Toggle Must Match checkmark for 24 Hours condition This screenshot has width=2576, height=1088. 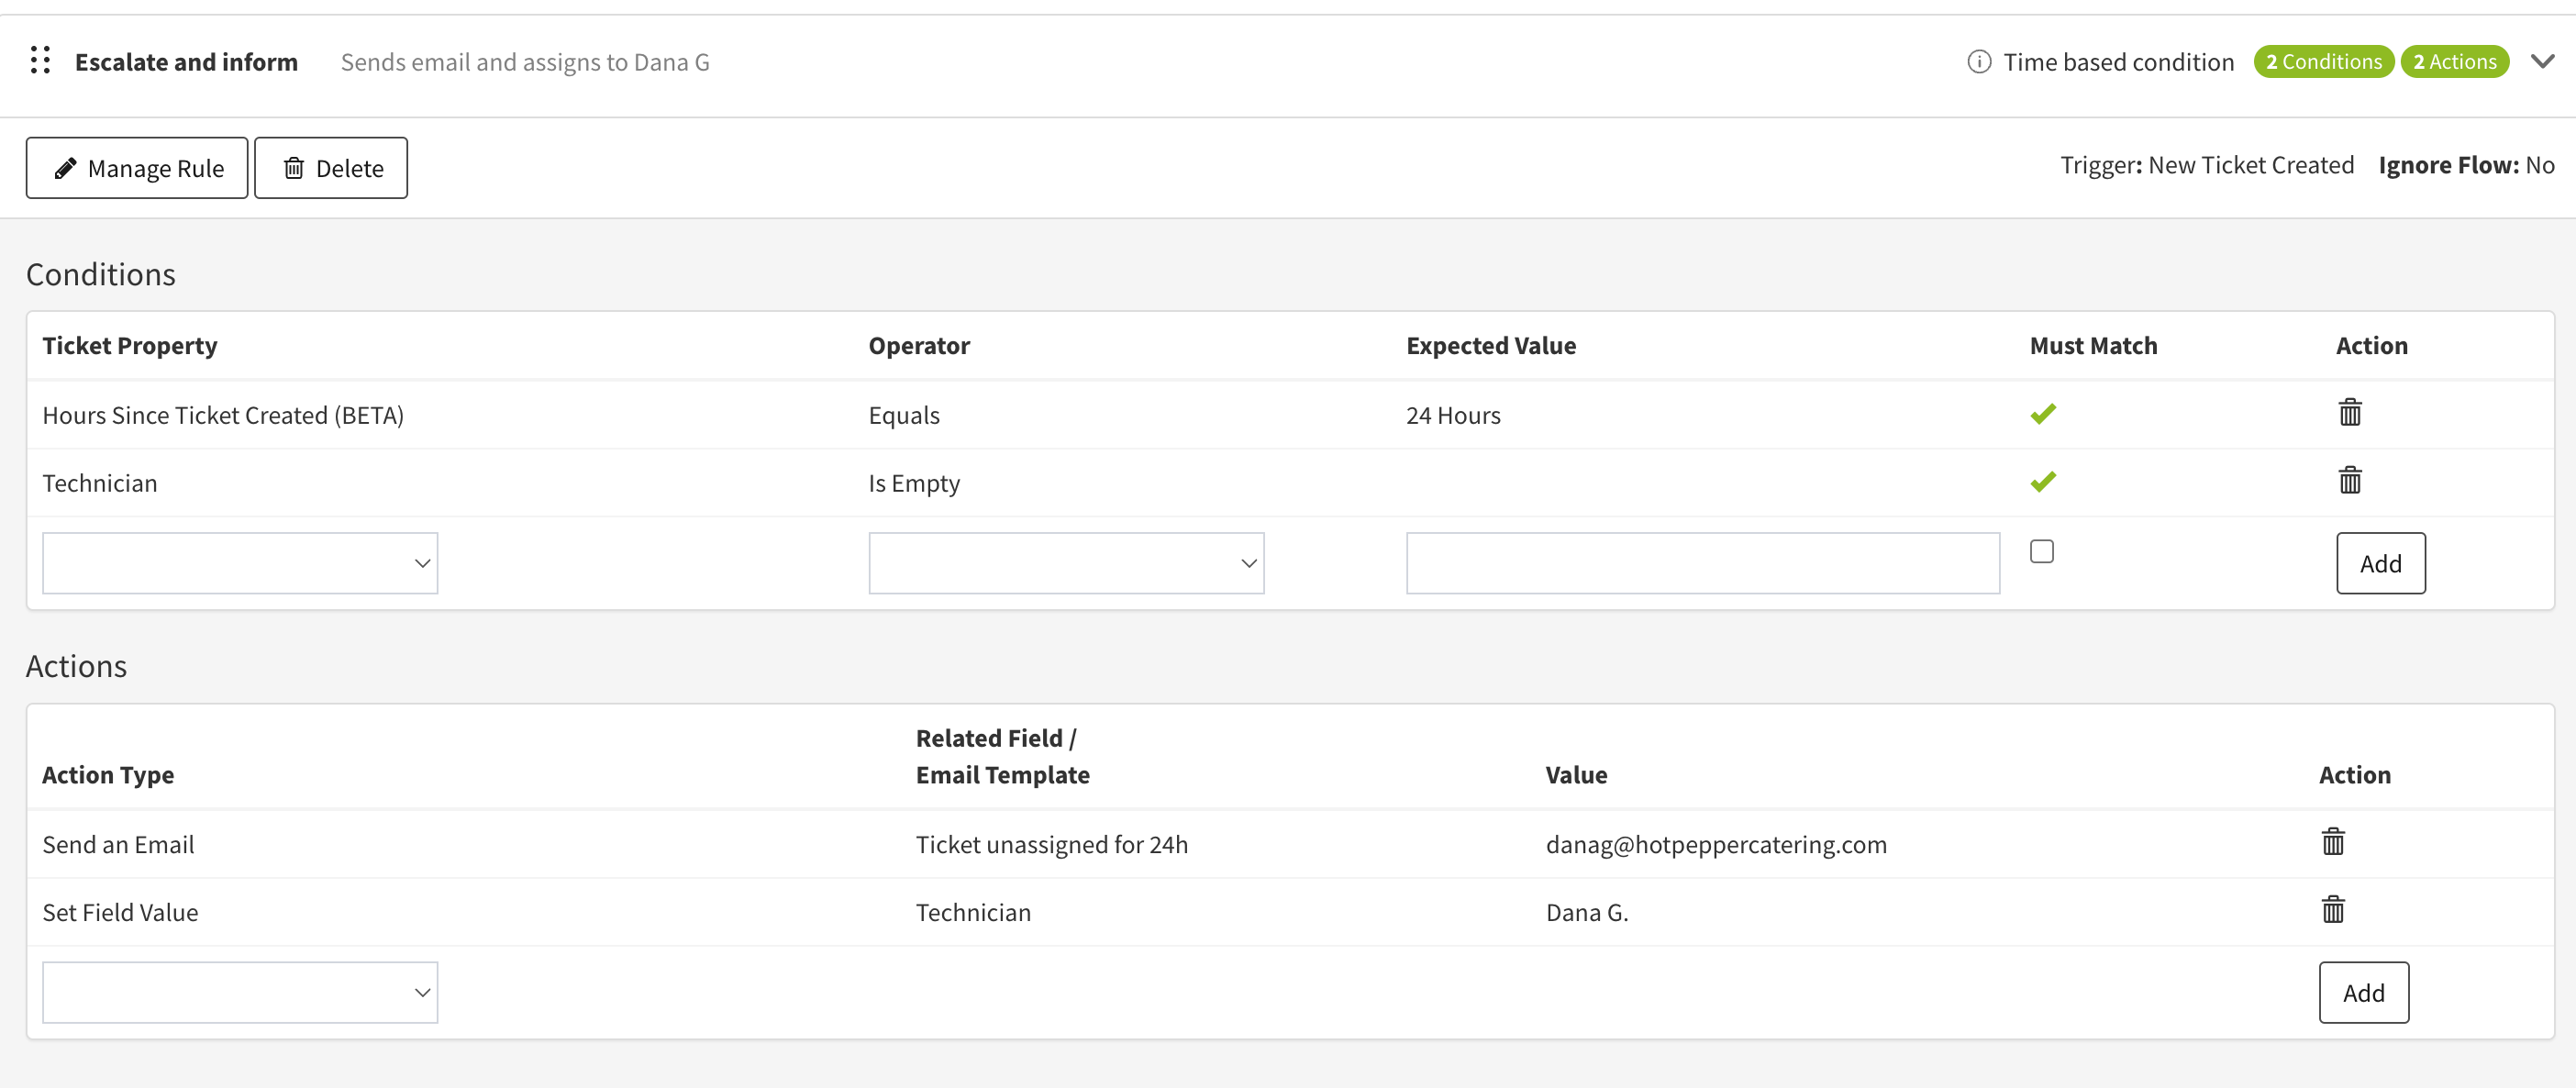(2043, 413)
